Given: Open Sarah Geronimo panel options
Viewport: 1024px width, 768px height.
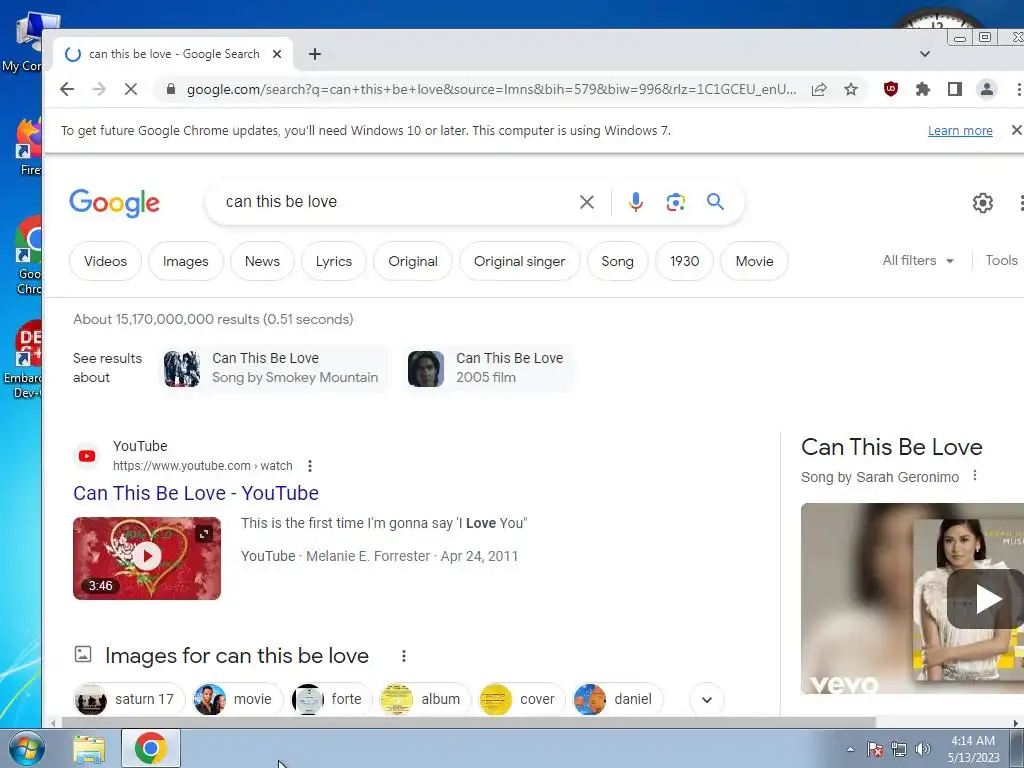Looking at the screenshot, I should [x=975, y=475].
